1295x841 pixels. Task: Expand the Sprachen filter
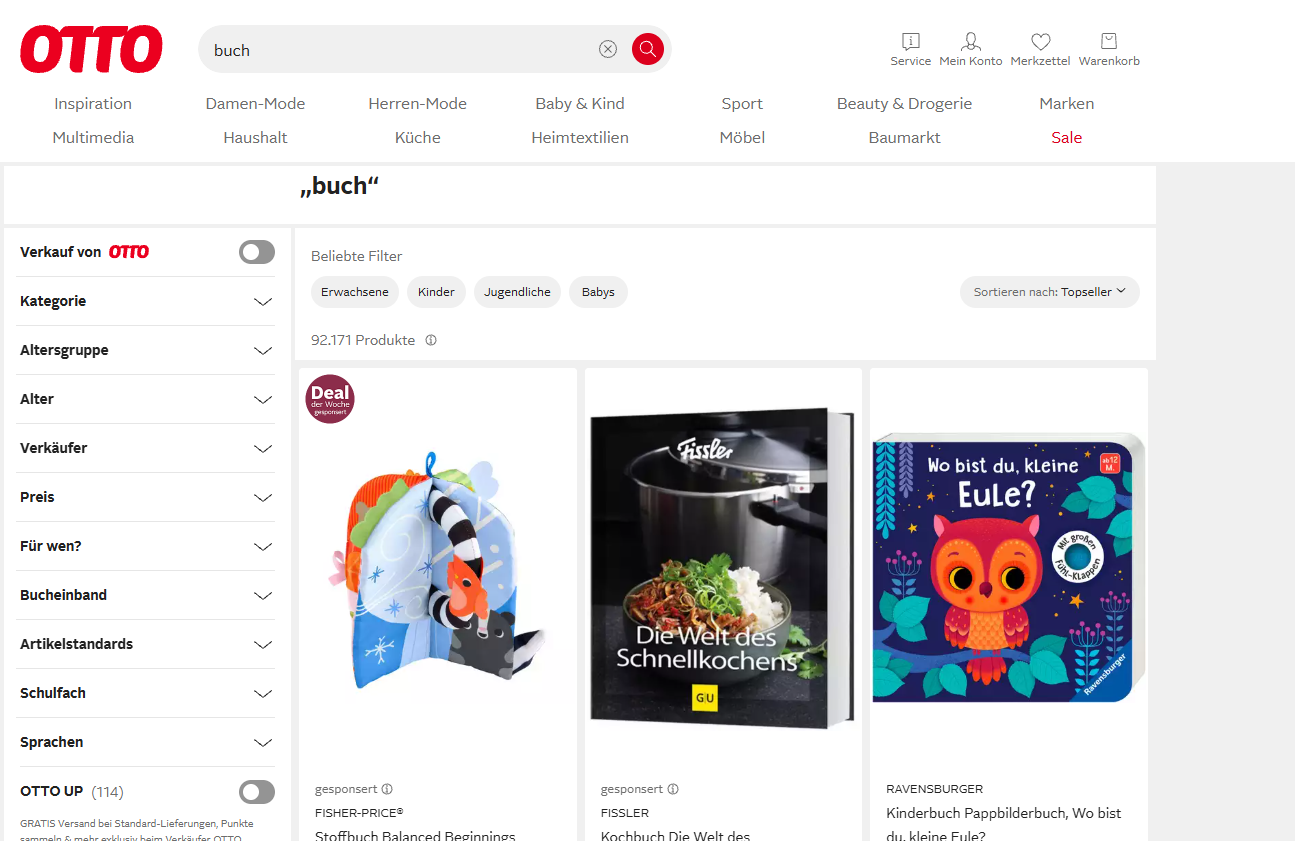[146, 742]
